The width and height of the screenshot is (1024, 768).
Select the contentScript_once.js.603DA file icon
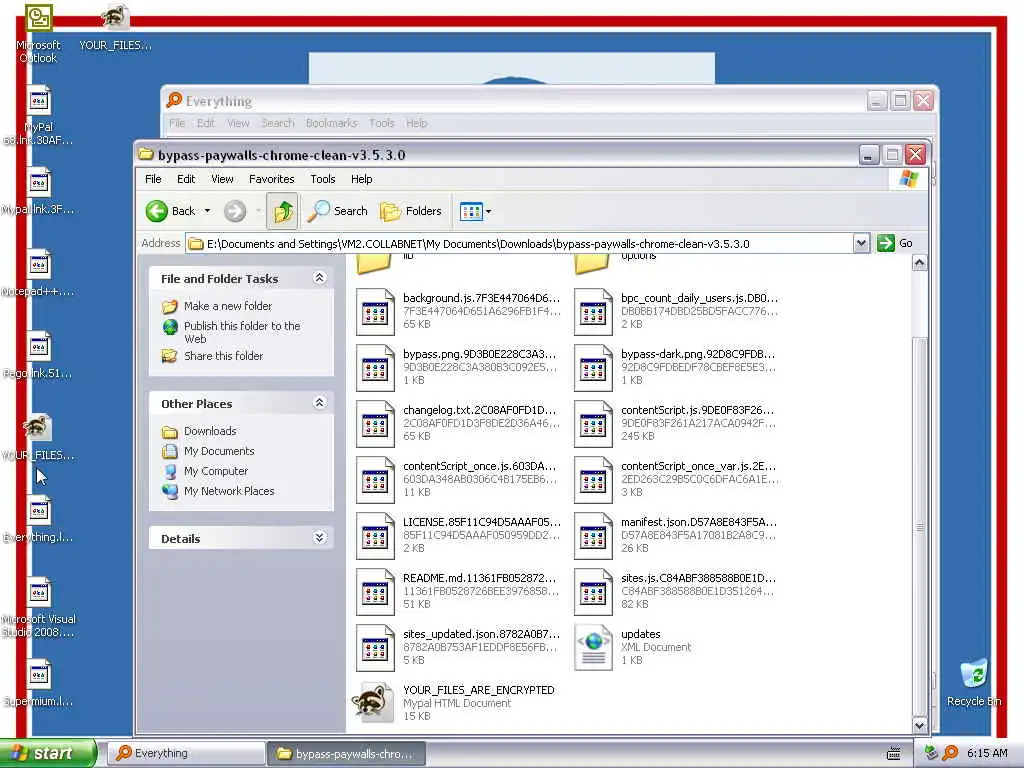(375, 480)
